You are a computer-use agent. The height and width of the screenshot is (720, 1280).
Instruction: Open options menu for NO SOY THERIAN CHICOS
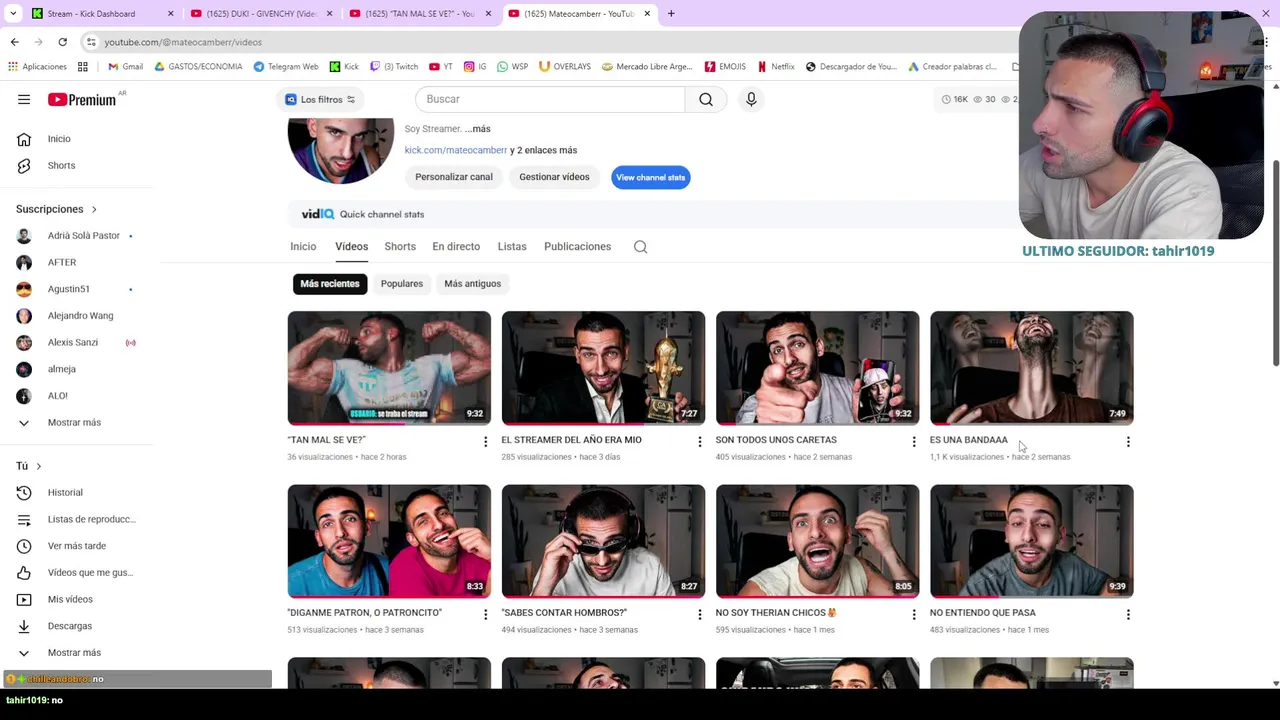[x=914, y=614]
